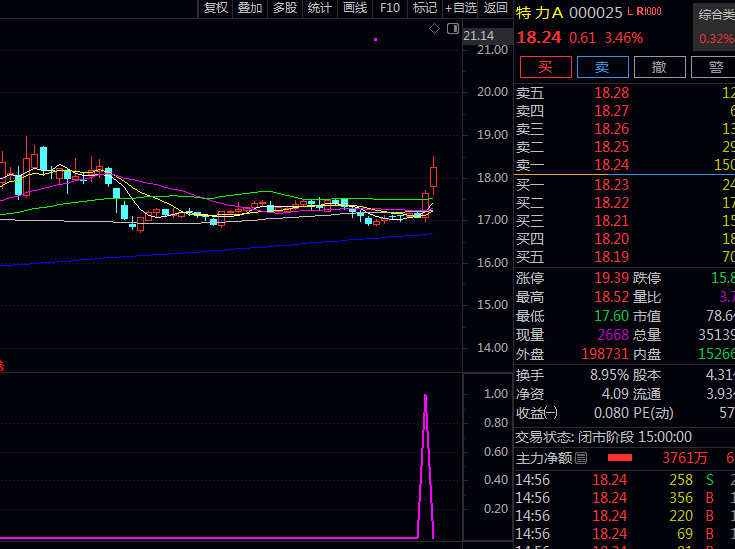The width and height of the screenshot is (735, 549).
Task: Select the 卖一 price 18.24
Action: 612,165
